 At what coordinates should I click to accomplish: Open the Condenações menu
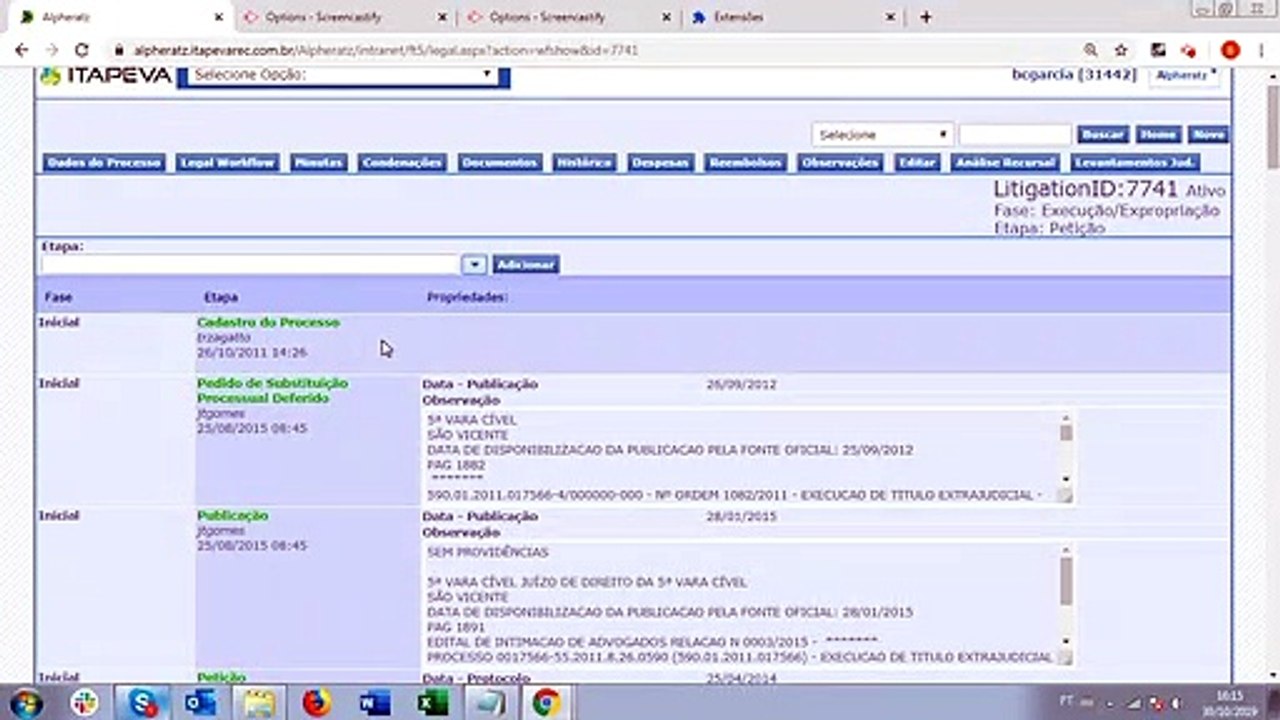click(x=402, y=162)
